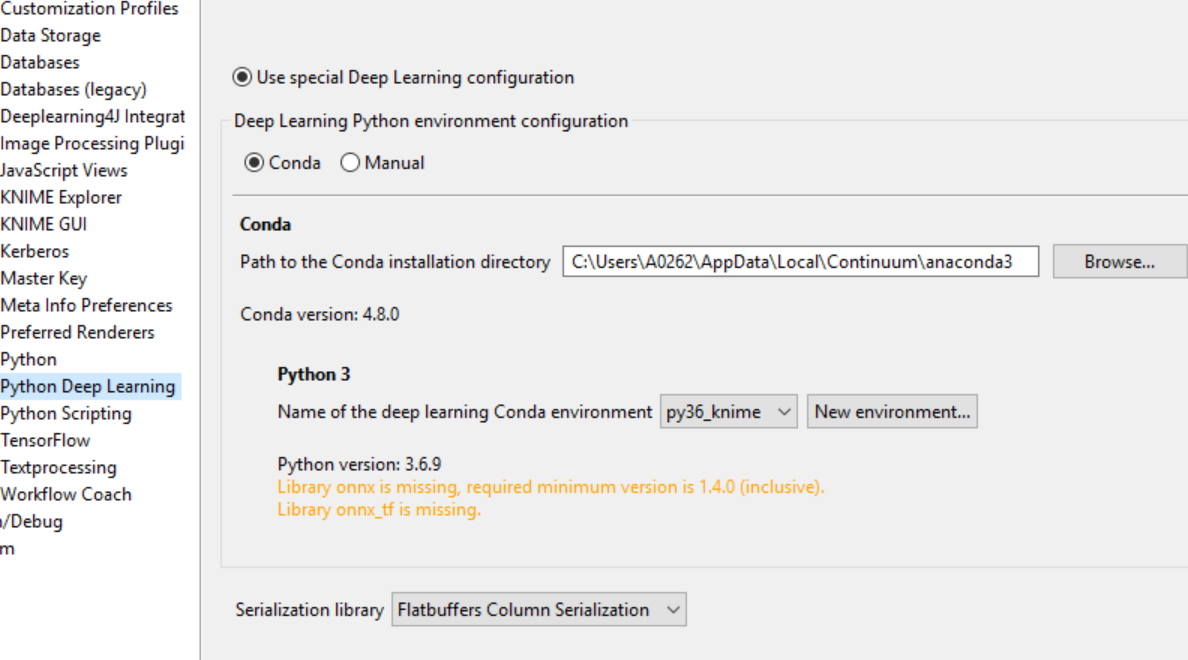Select Workflow Coach in the sidebar
Viewport: 1188px width, 660px height.
pyautogui.click(x=65, y=494)
